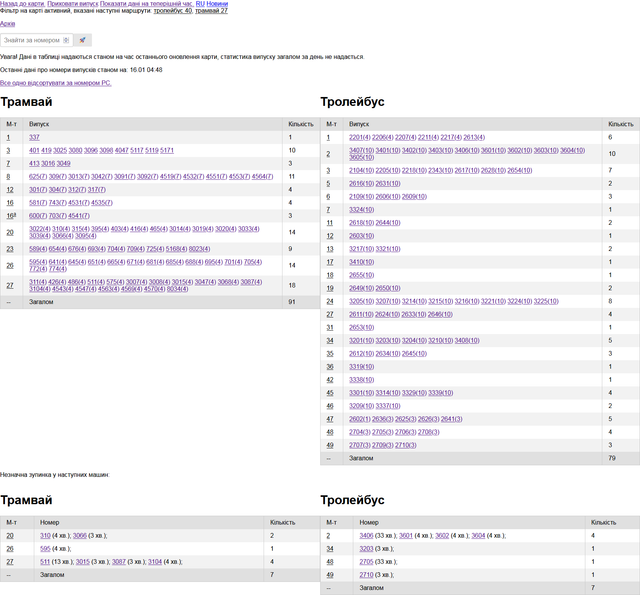Image resolution: width=640 pixels, height=595 pixels.
Task: Open trolleybus vehicle 2707(3) link
Action: point(360,445)
